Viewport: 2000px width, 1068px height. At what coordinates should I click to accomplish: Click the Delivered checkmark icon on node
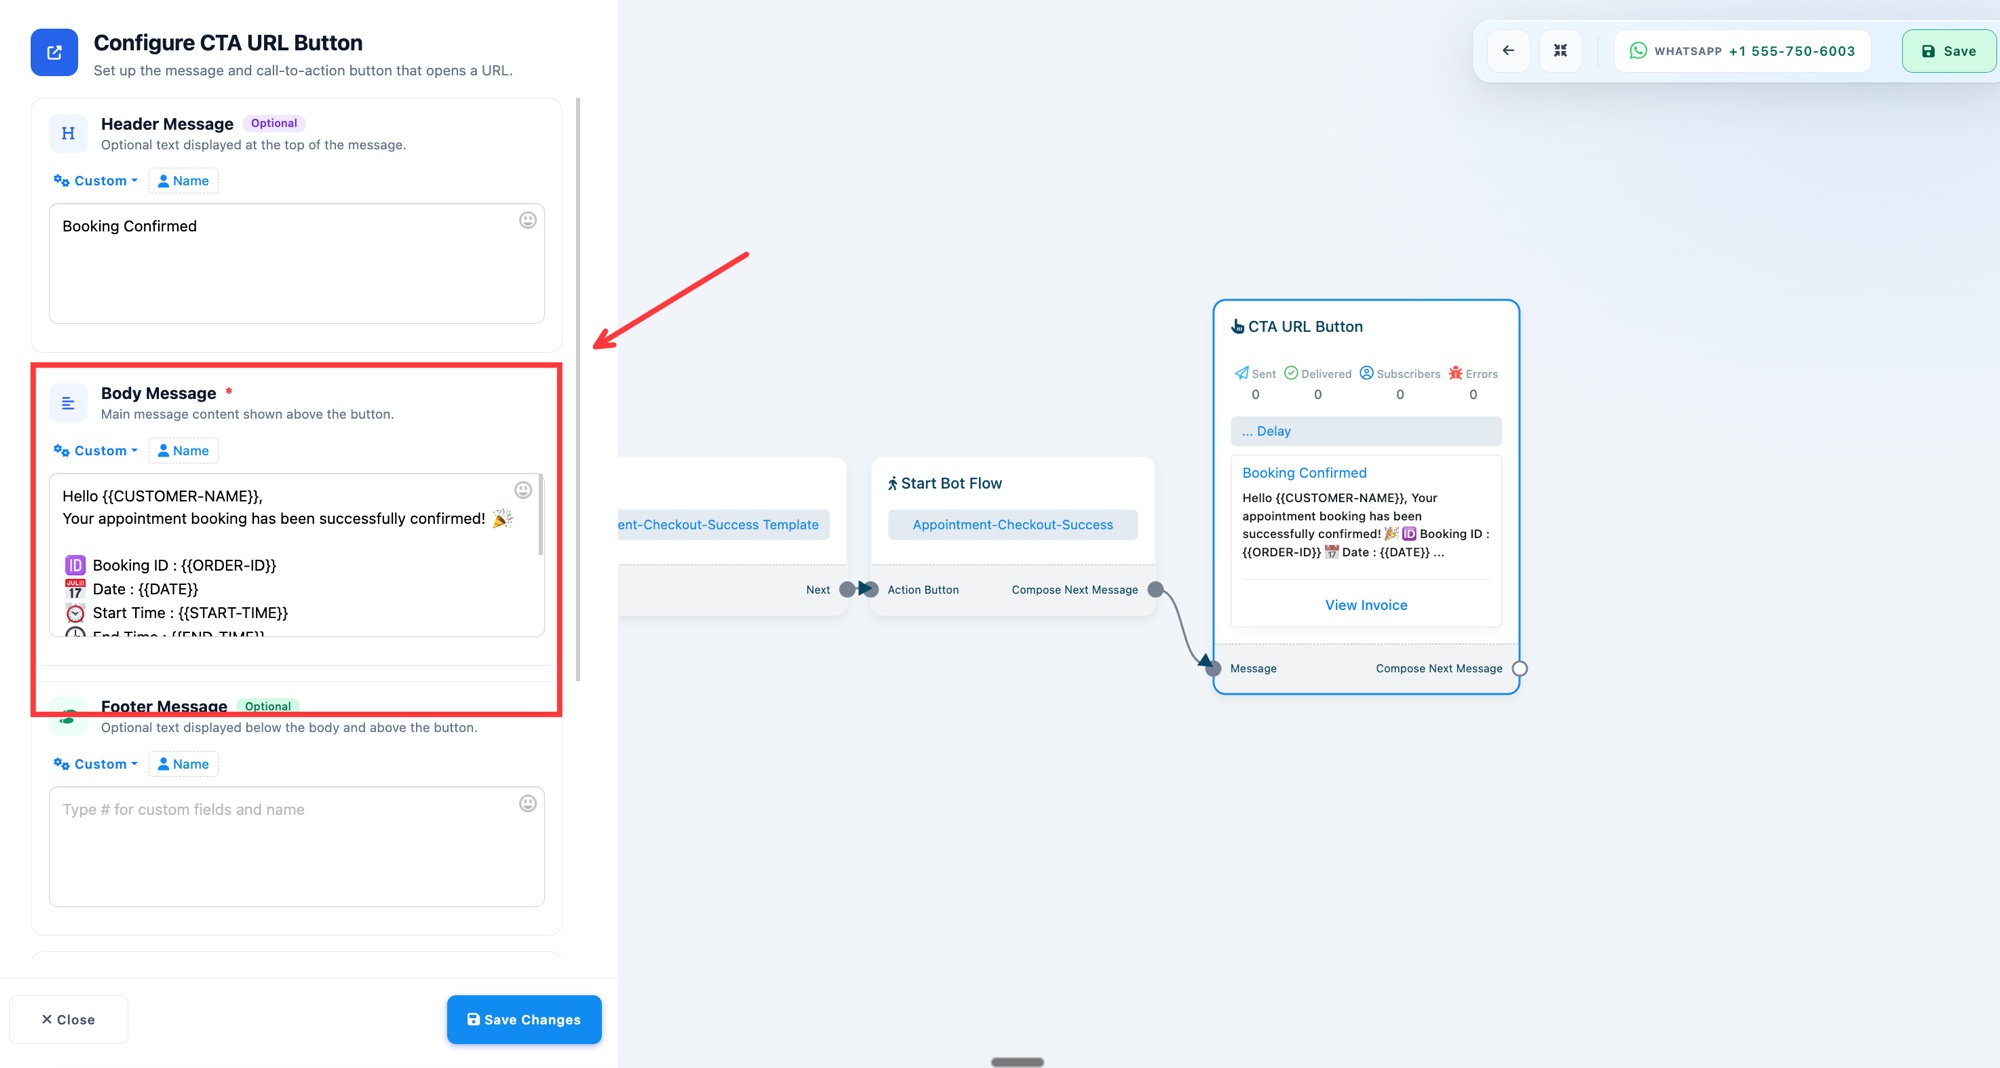[x=1291, y=373]
